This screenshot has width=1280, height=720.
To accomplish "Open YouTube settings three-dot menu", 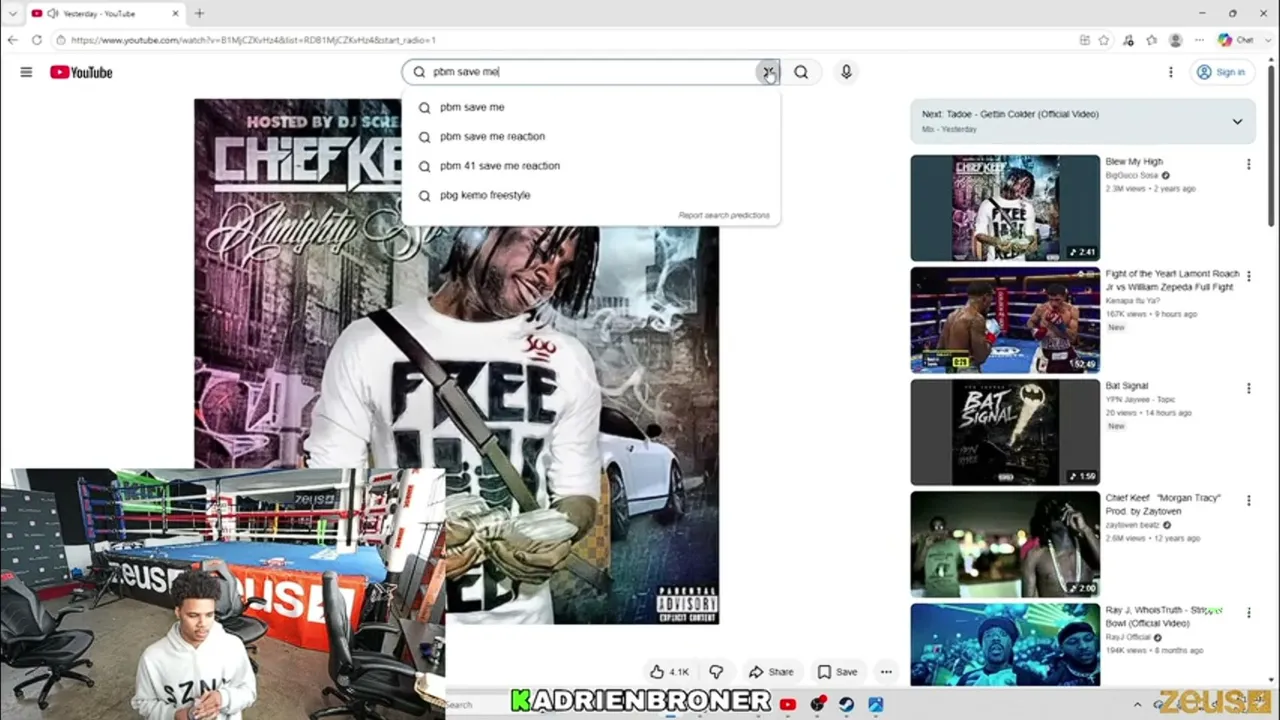I will [x=1170, y=72].
